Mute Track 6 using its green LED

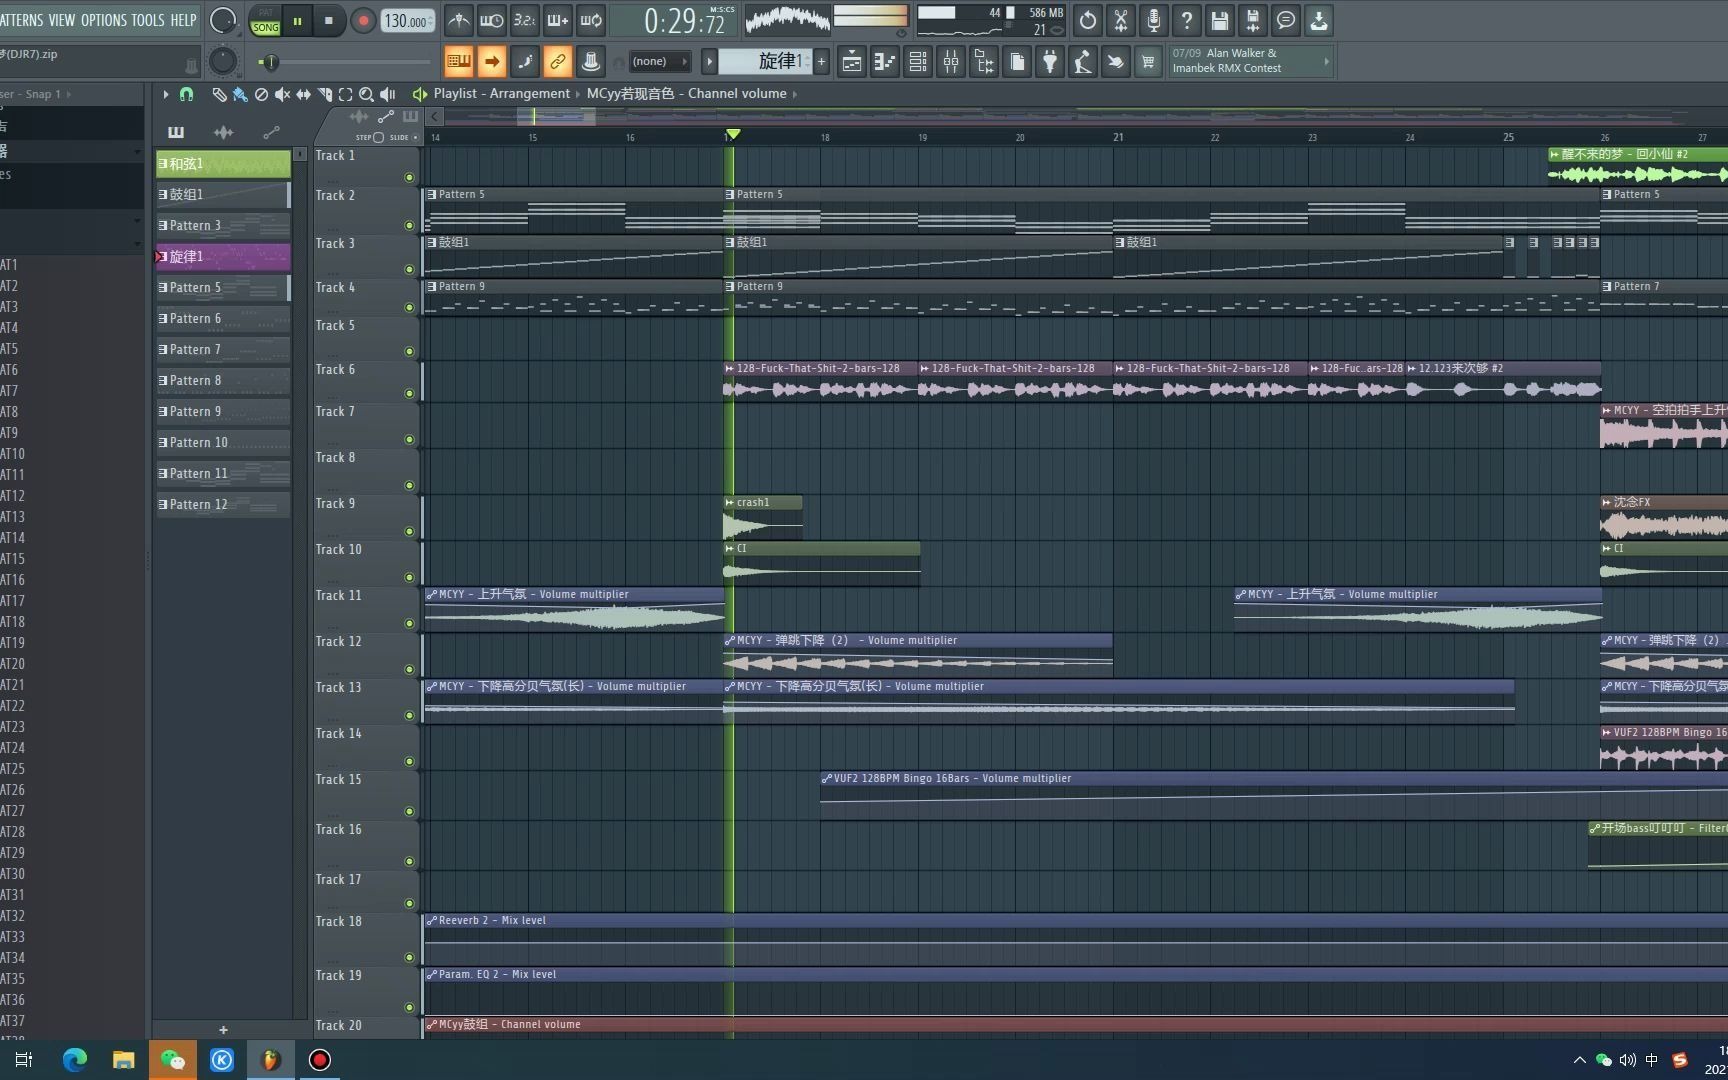[409, 394]
